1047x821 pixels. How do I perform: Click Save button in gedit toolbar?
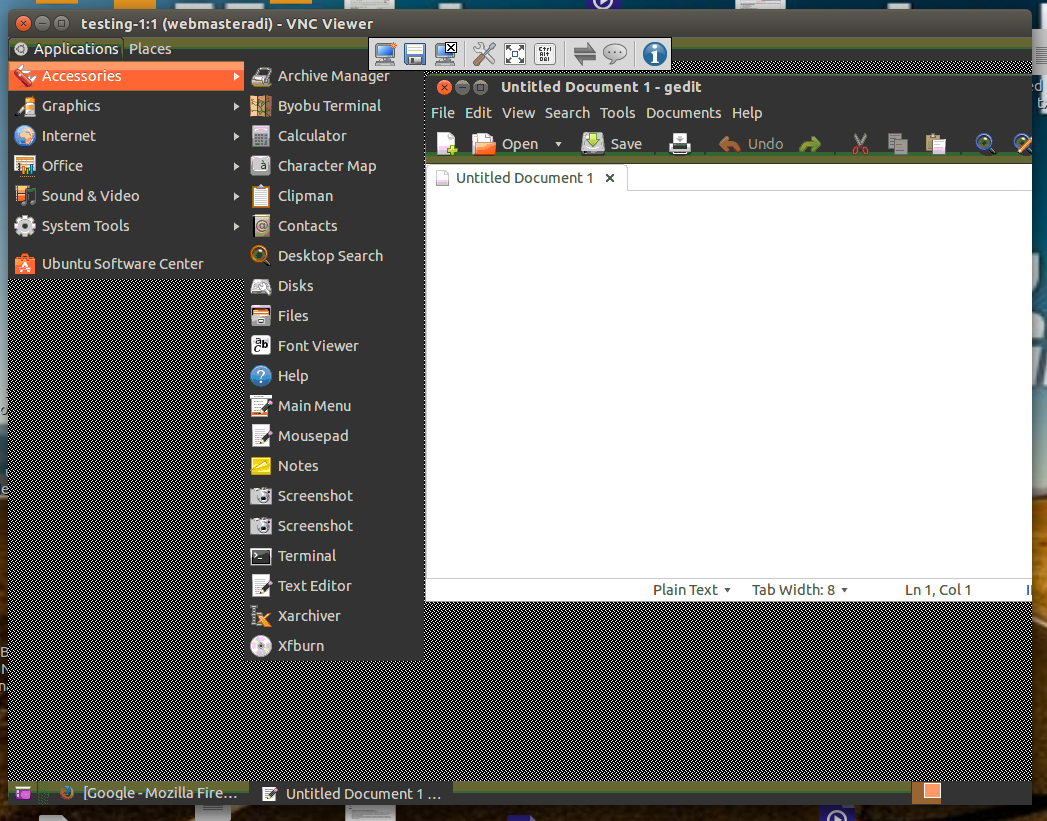[611, 144]
